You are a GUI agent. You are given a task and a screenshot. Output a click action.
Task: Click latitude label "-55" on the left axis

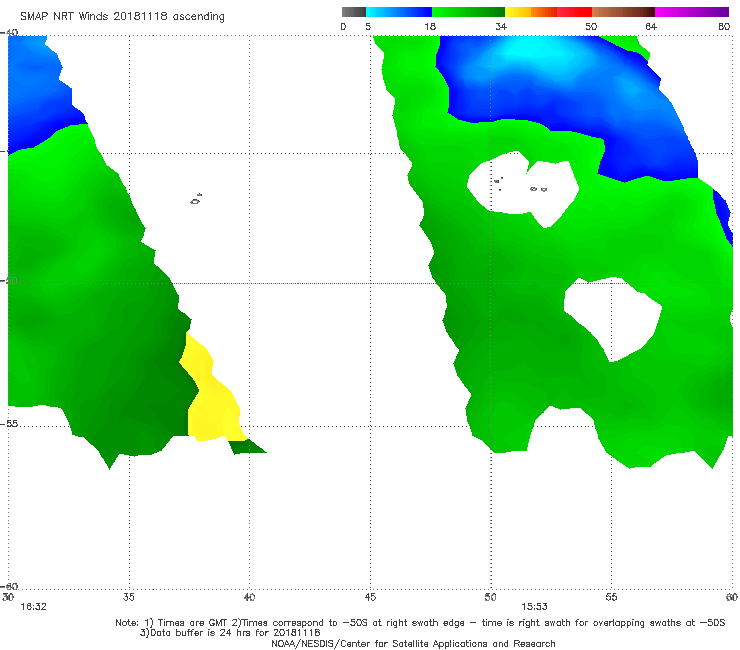click(9, 424)
